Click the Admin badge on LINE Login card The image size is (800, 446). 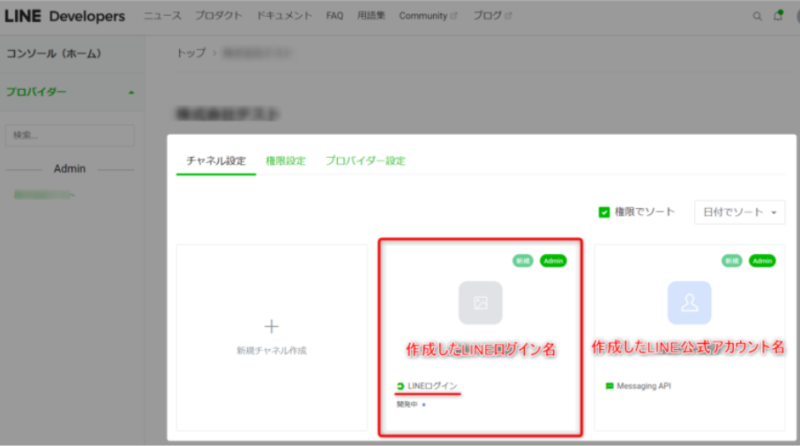coord(553,261)
